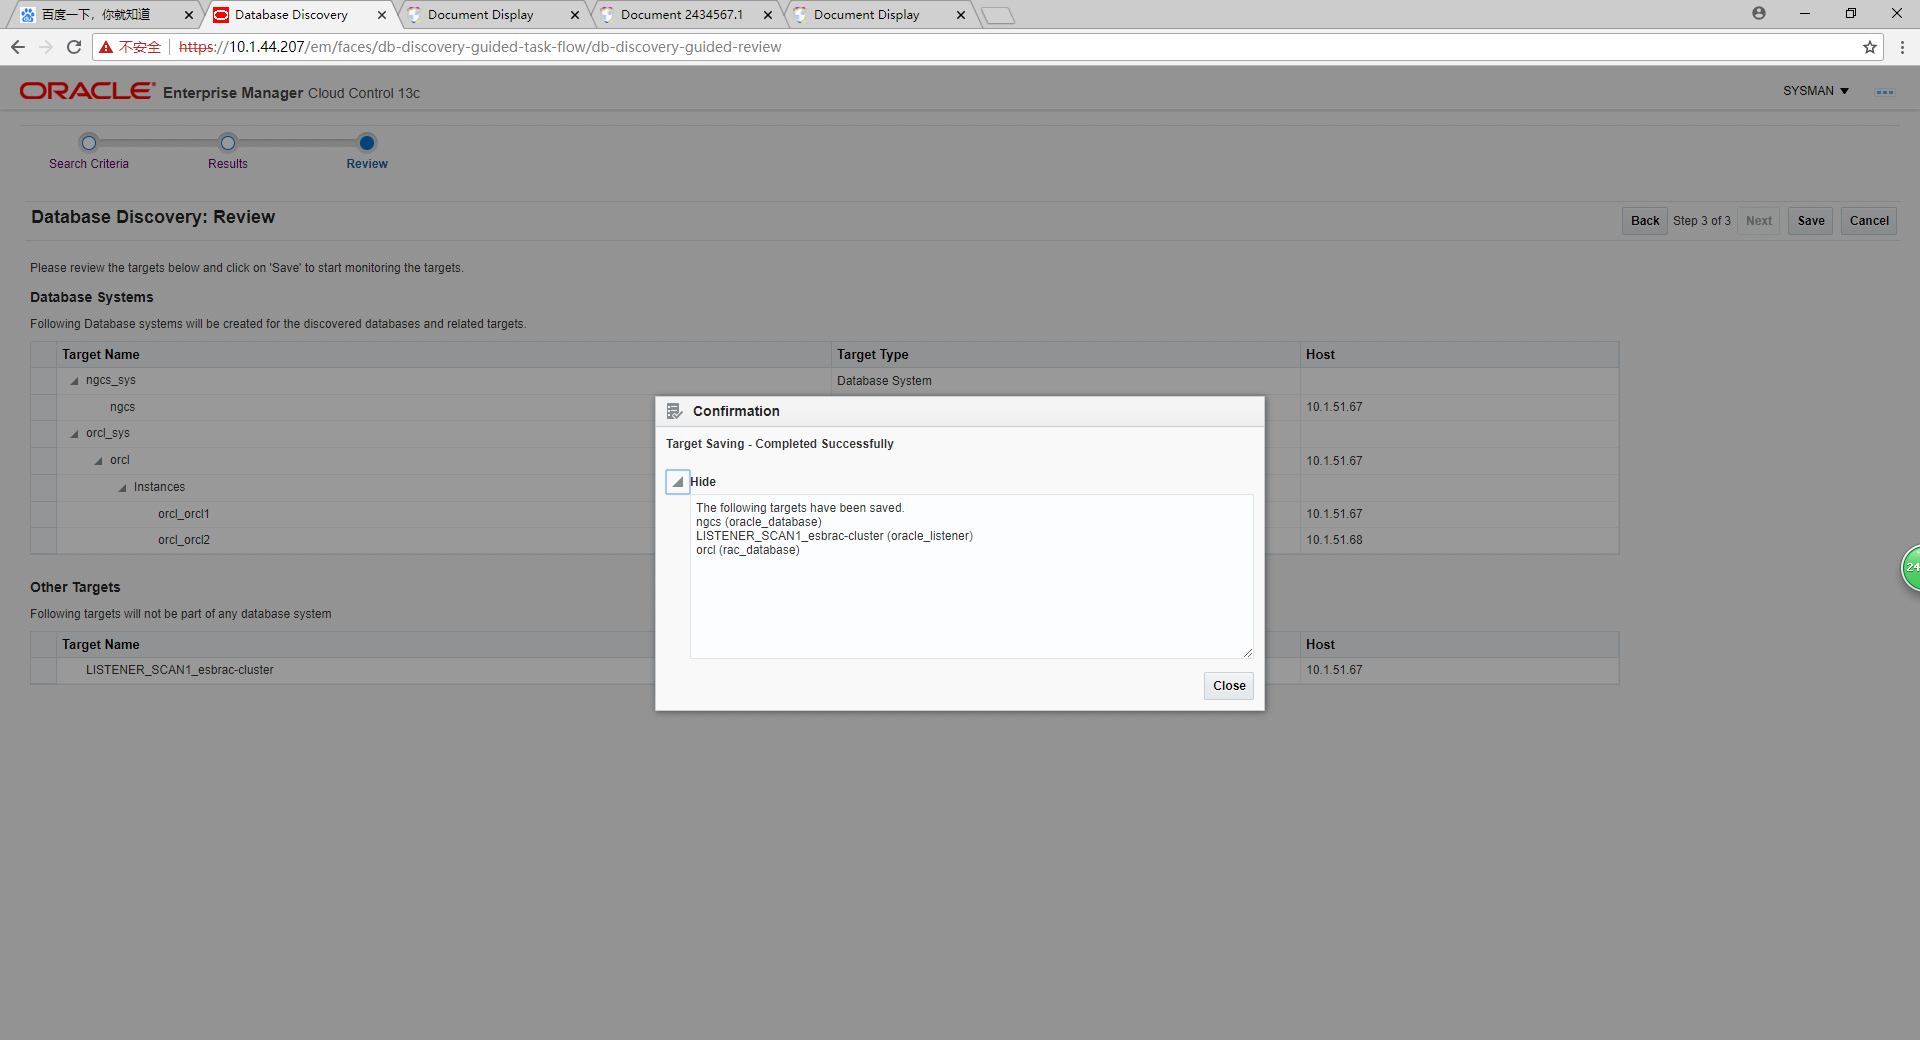Go Back to previous discovery step
The height and width of the screenshot is (1040, 1920).
[1644, 221]
